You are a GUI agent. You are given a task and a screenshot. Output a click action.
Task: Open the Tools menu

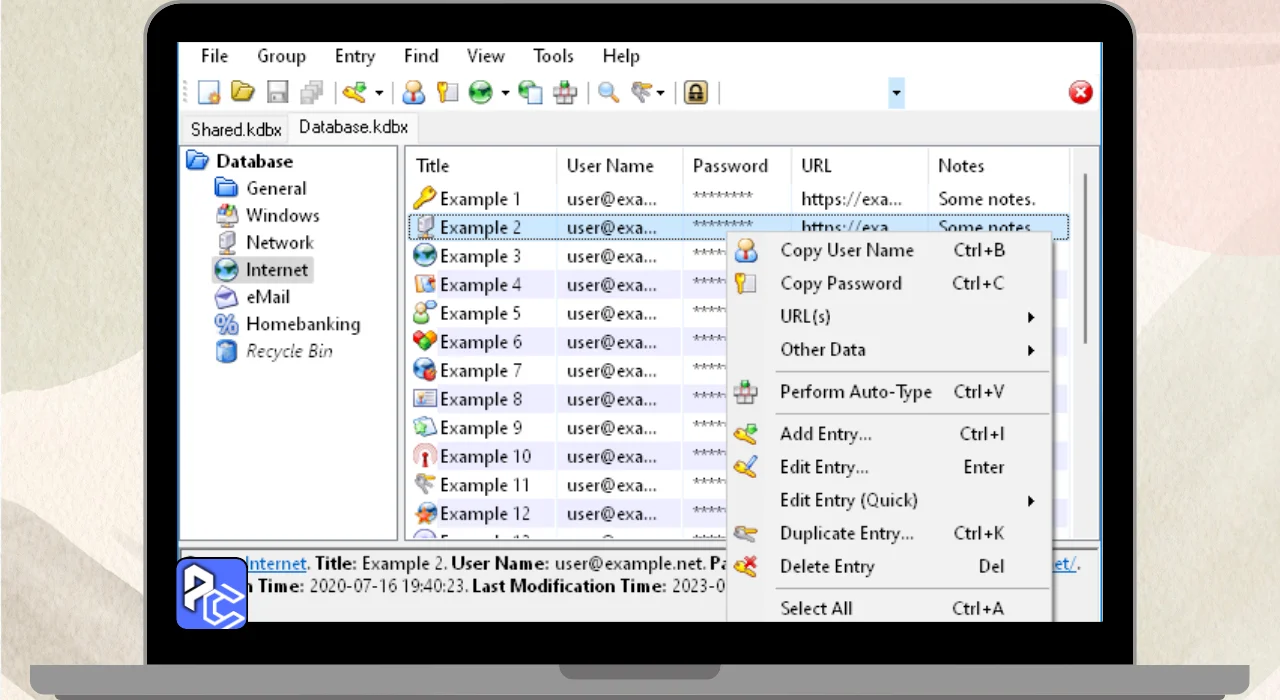tap(553, 56)
